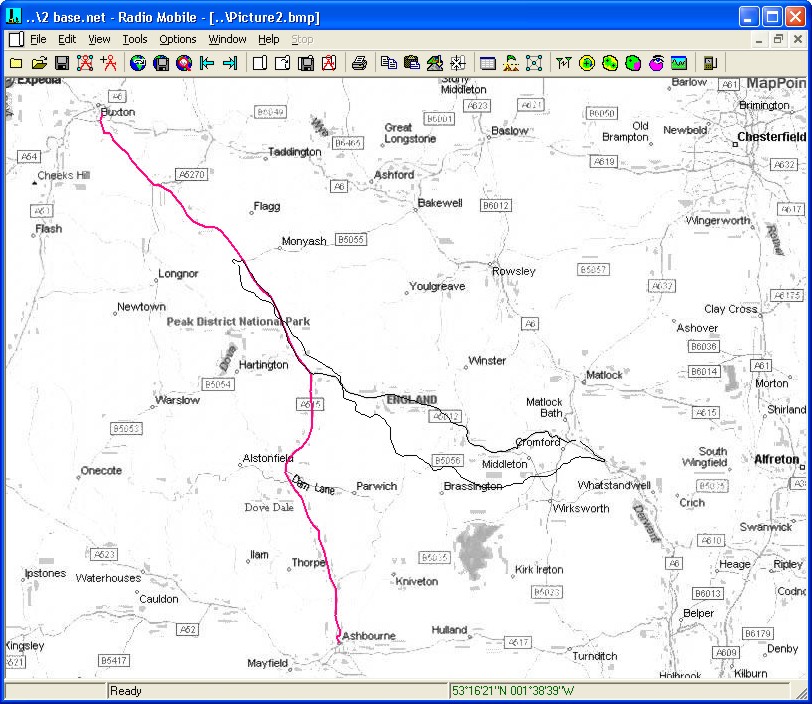Close the Picture2.bmp child window
This screenshot has width=812, height=704.
pos(798,39)
